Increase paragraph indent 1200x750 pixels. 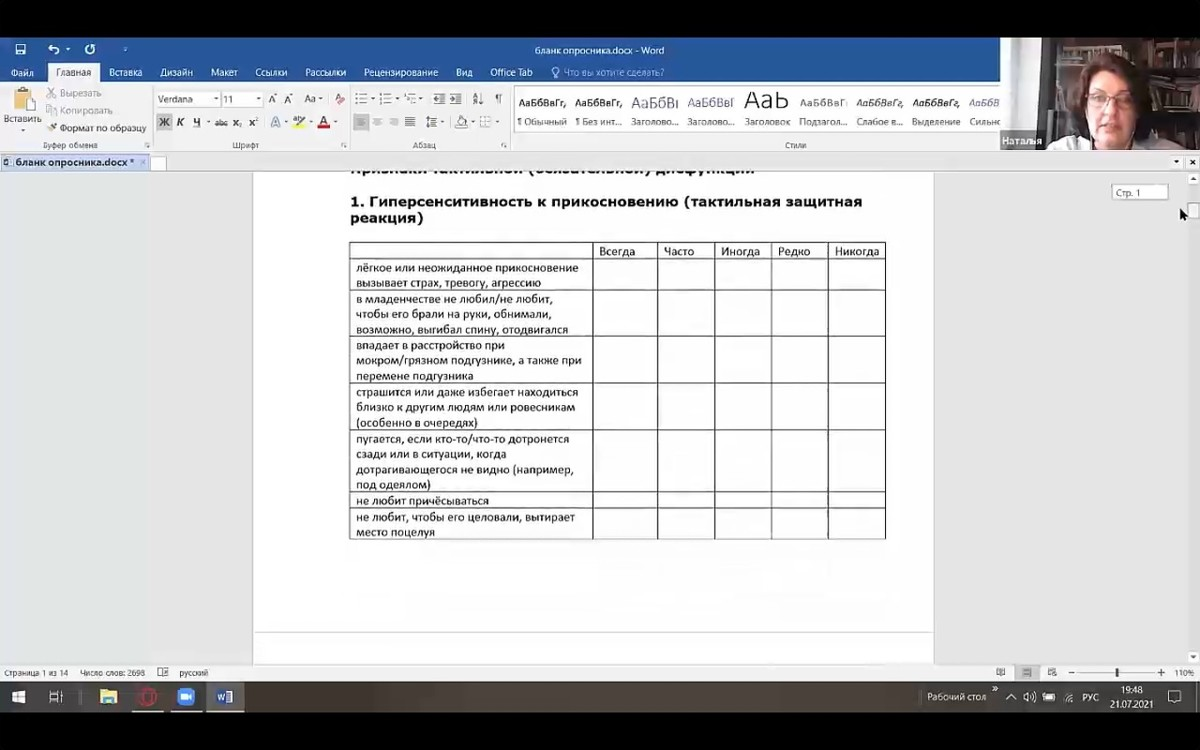coord(456,99)
